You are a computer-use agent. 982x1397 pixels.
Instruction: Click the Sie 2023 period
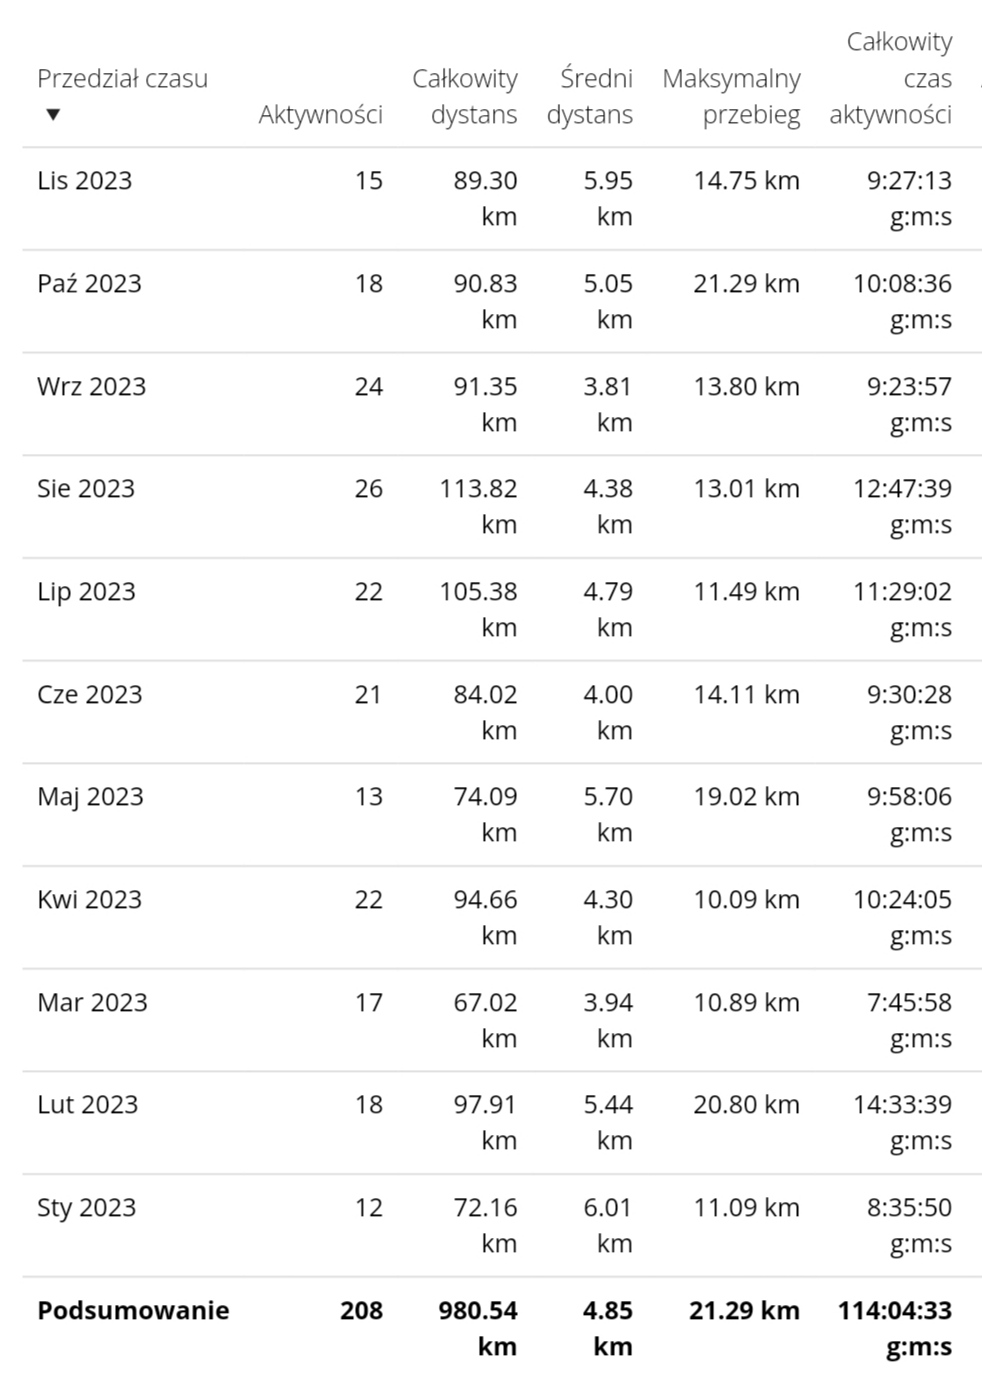tap(86, 489)
